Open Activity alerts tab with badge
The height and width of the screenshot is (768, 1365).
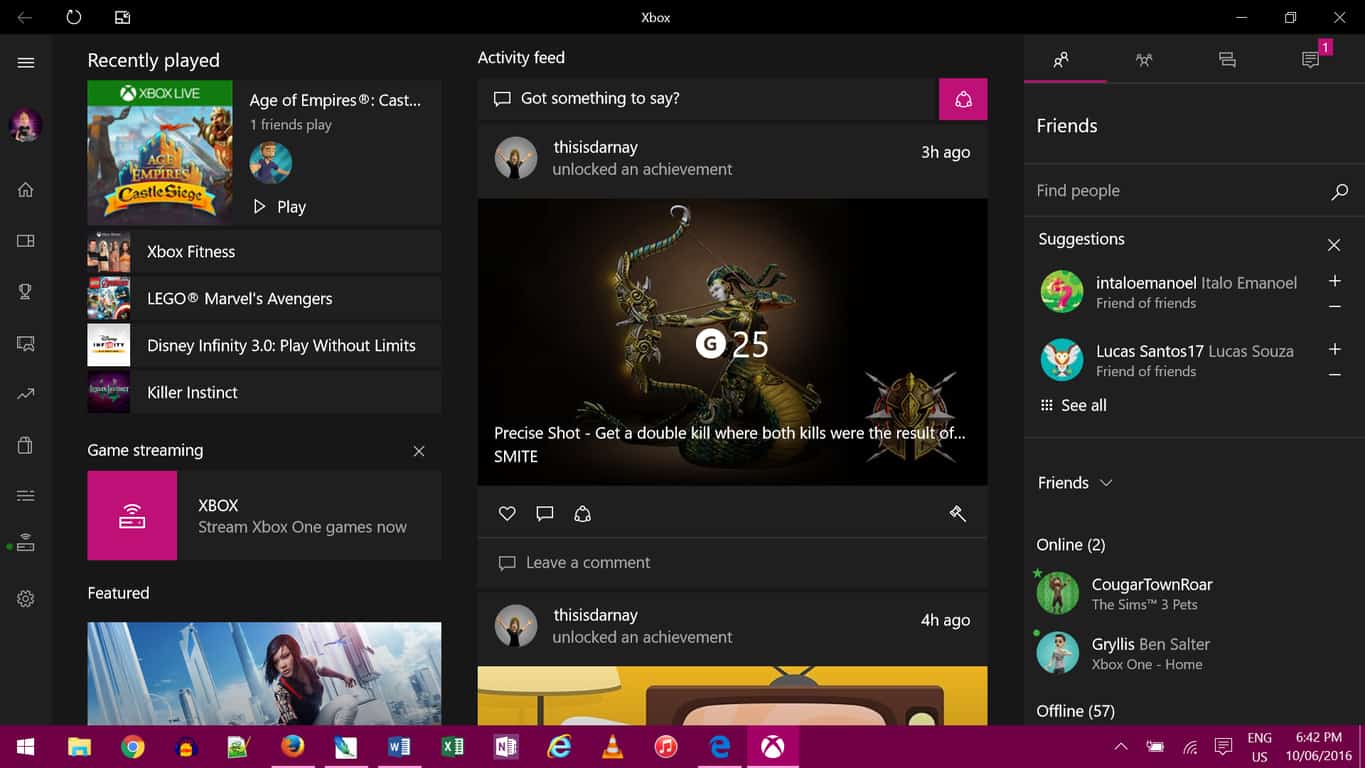pyautogui.click(x=1311, y=60)
